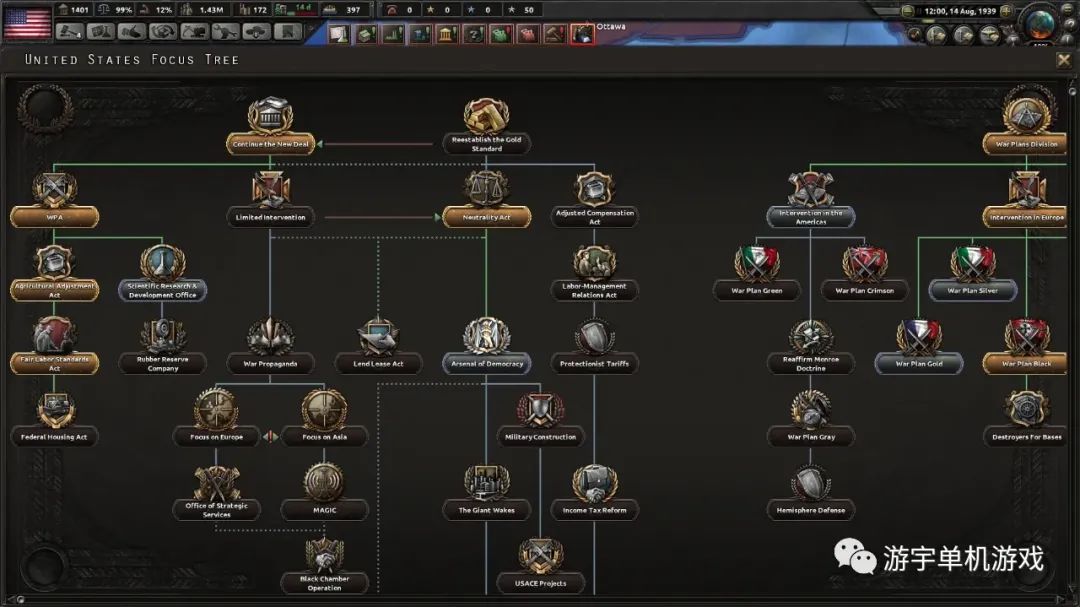Select War Plan Crimson focus
This screenshot has height=607, width=1080.
tap(864, 273)
